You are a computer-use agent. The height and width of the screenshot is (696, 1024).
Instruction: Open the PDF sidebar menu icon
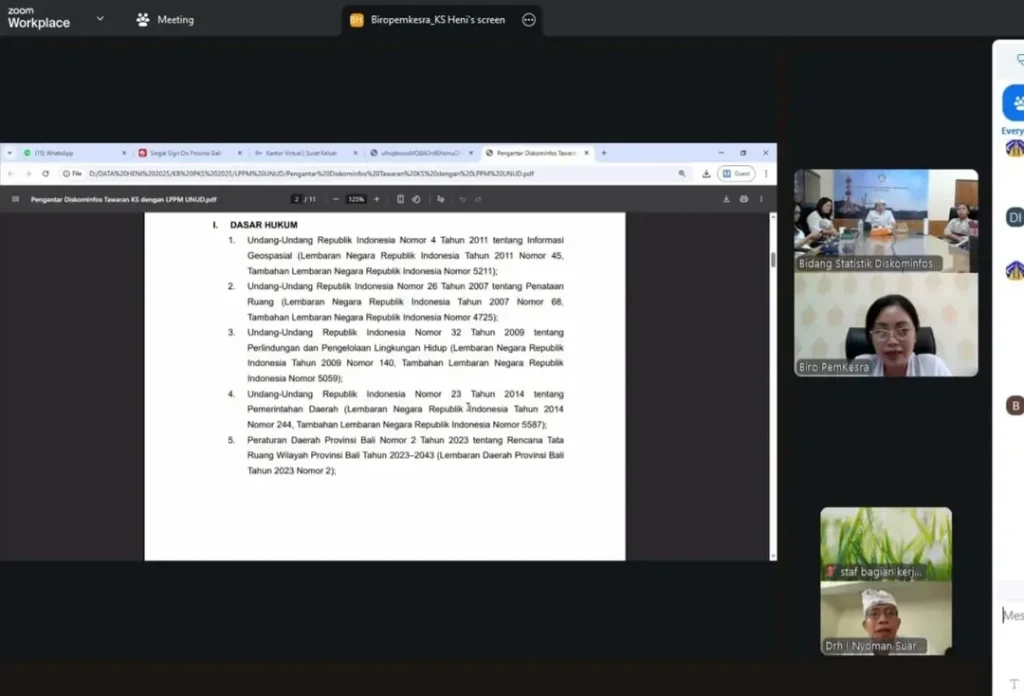tap(15, 199)
